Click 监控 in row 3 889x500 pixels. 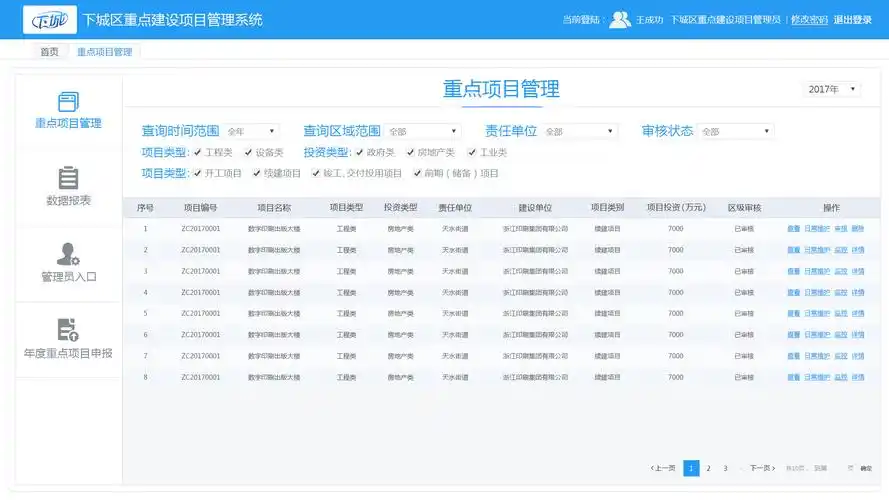[x=841, y=272]
